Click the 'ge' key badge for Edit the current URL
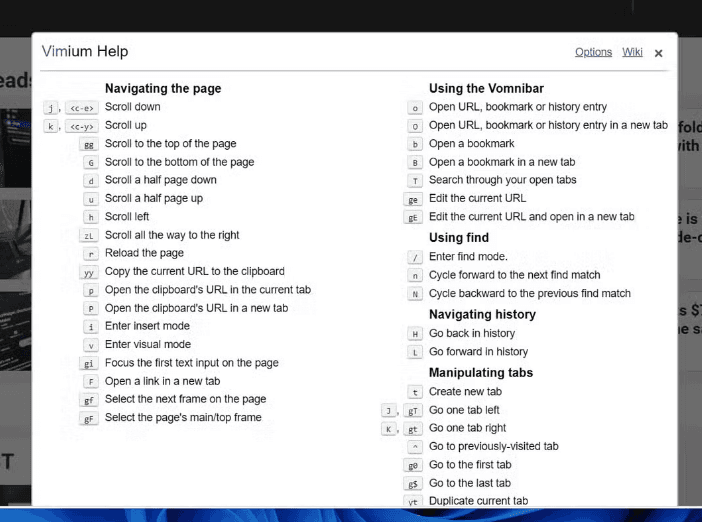The image size is (702, 522). pyautogui.click(x=413, y=199)
